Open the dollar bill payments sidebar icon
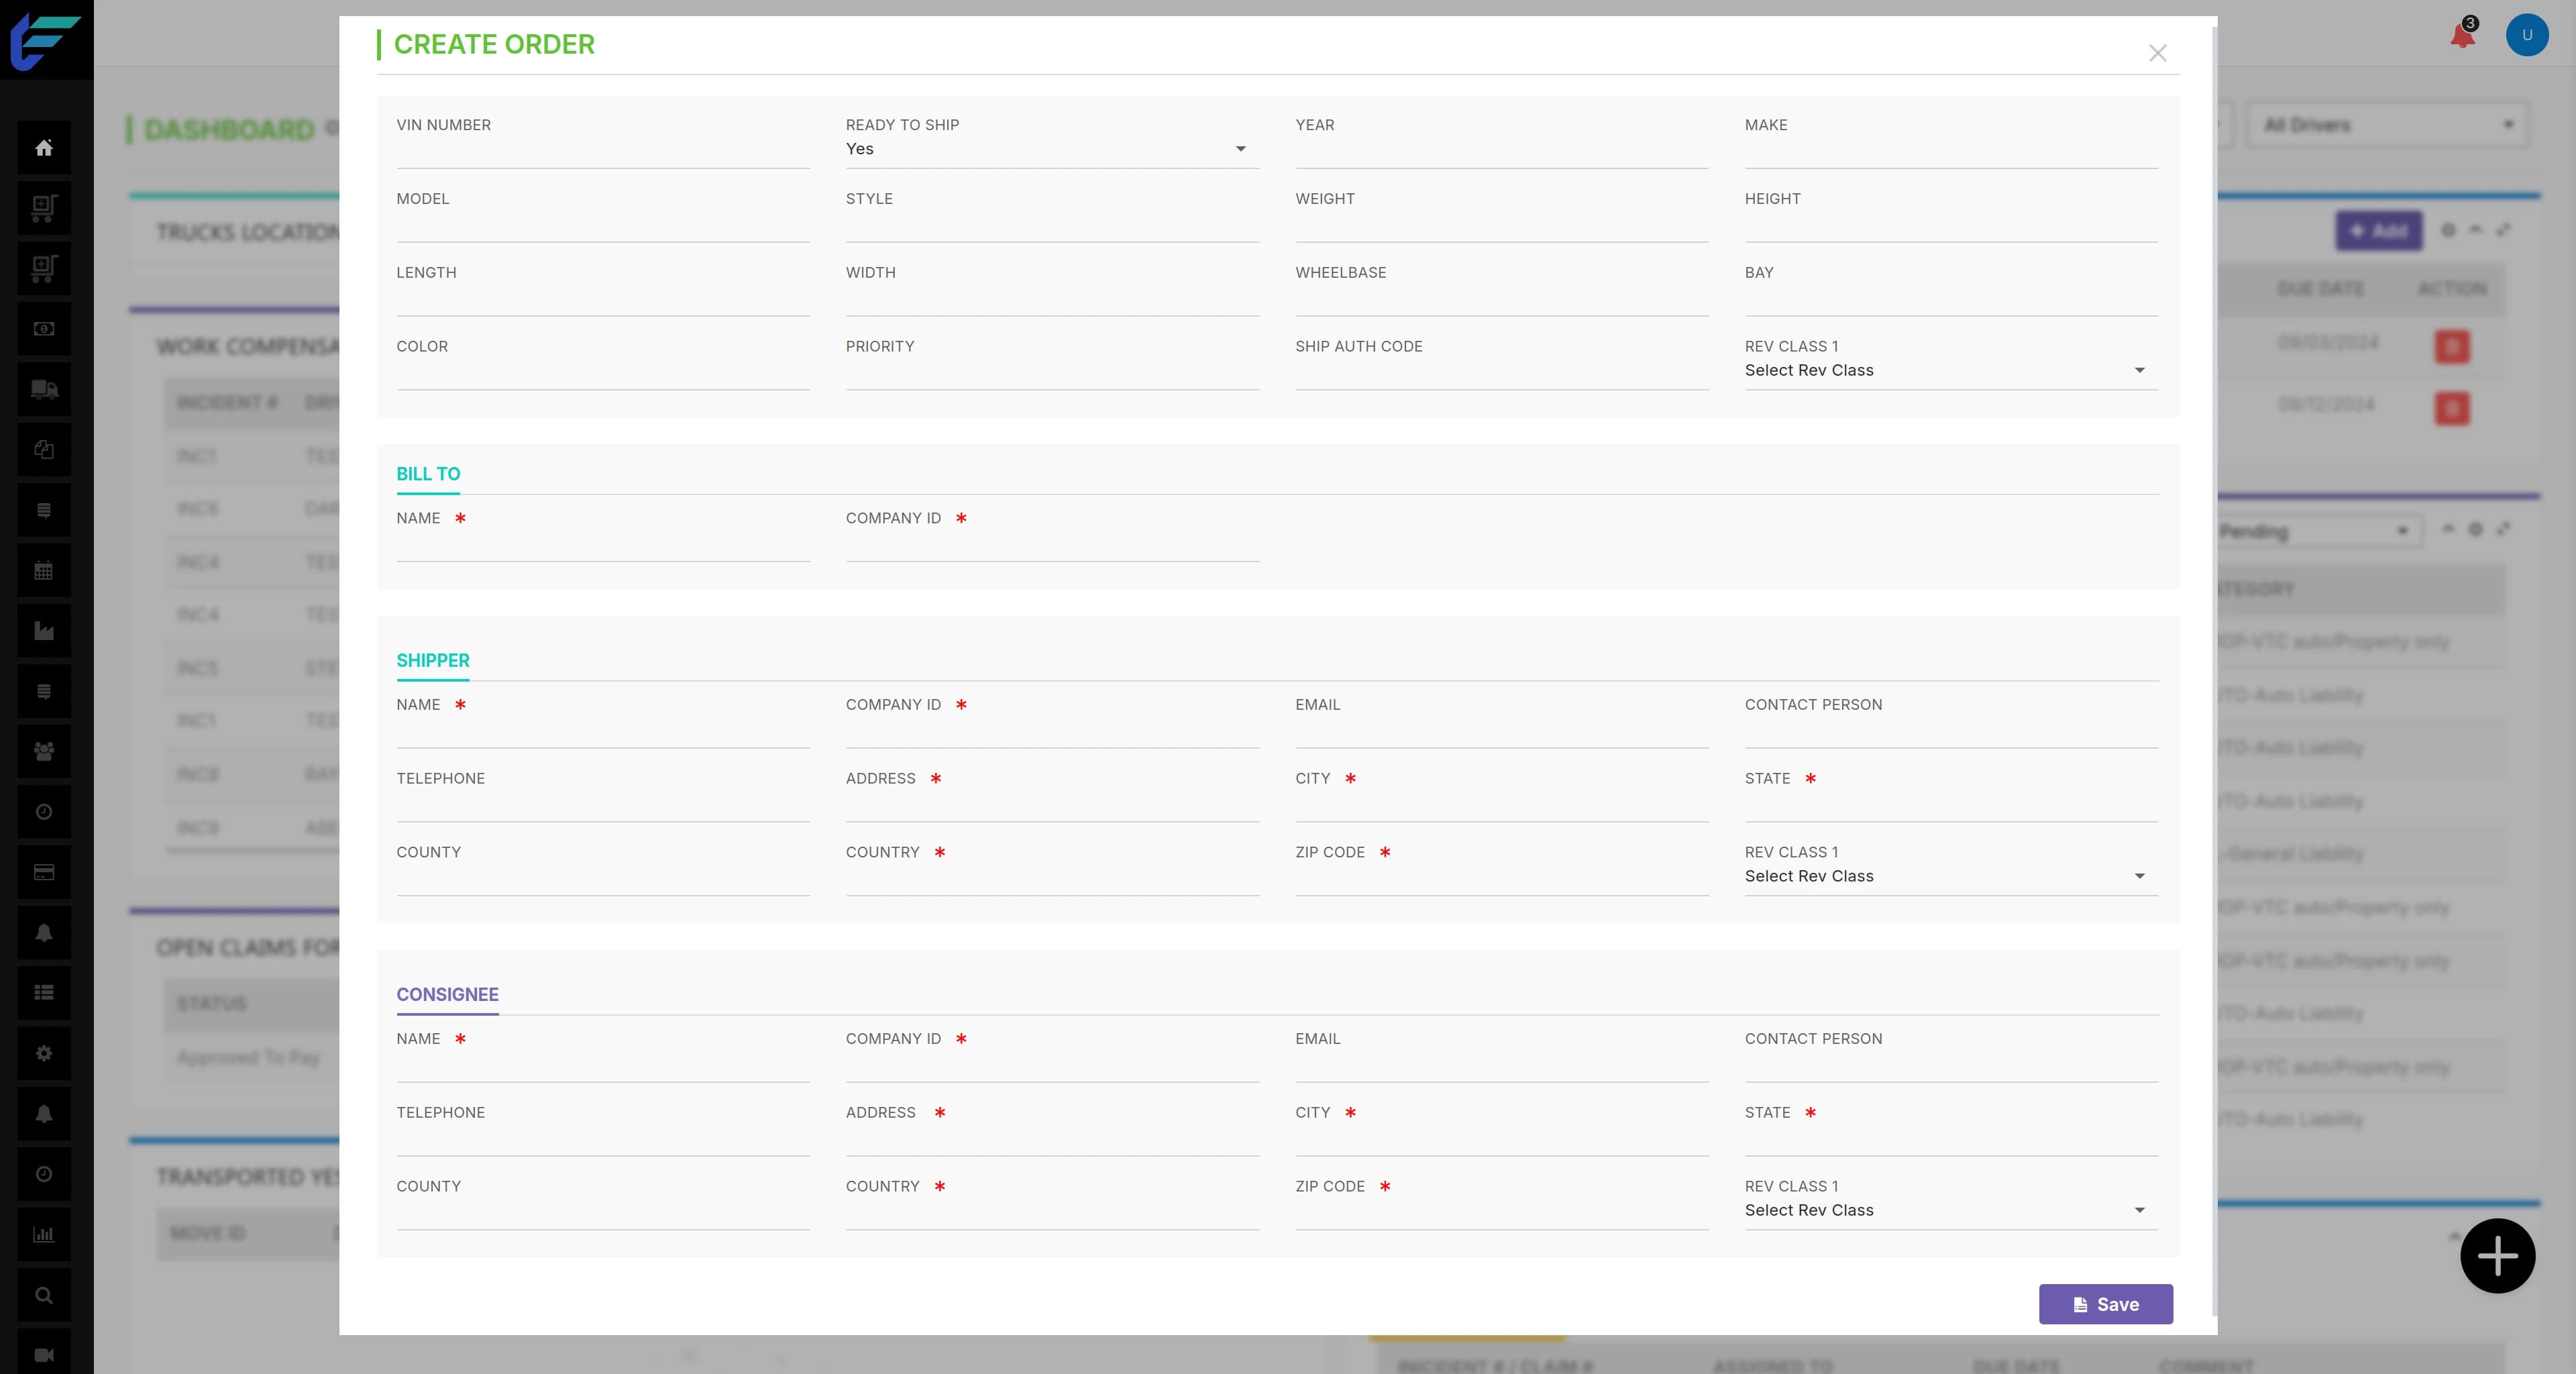This screenshot has height=1374, width=2576. click(x=44, y=329)
